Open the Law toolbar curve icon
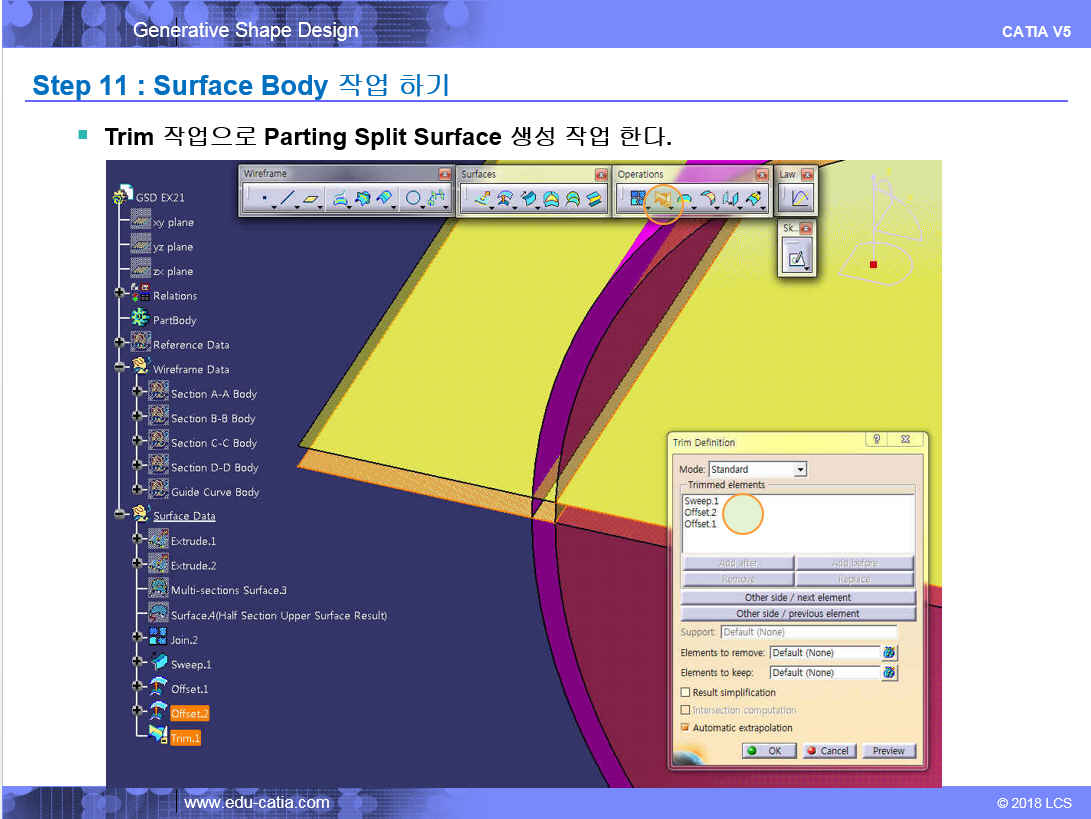Screen dimensions: 1091x819 pos(798,199)
